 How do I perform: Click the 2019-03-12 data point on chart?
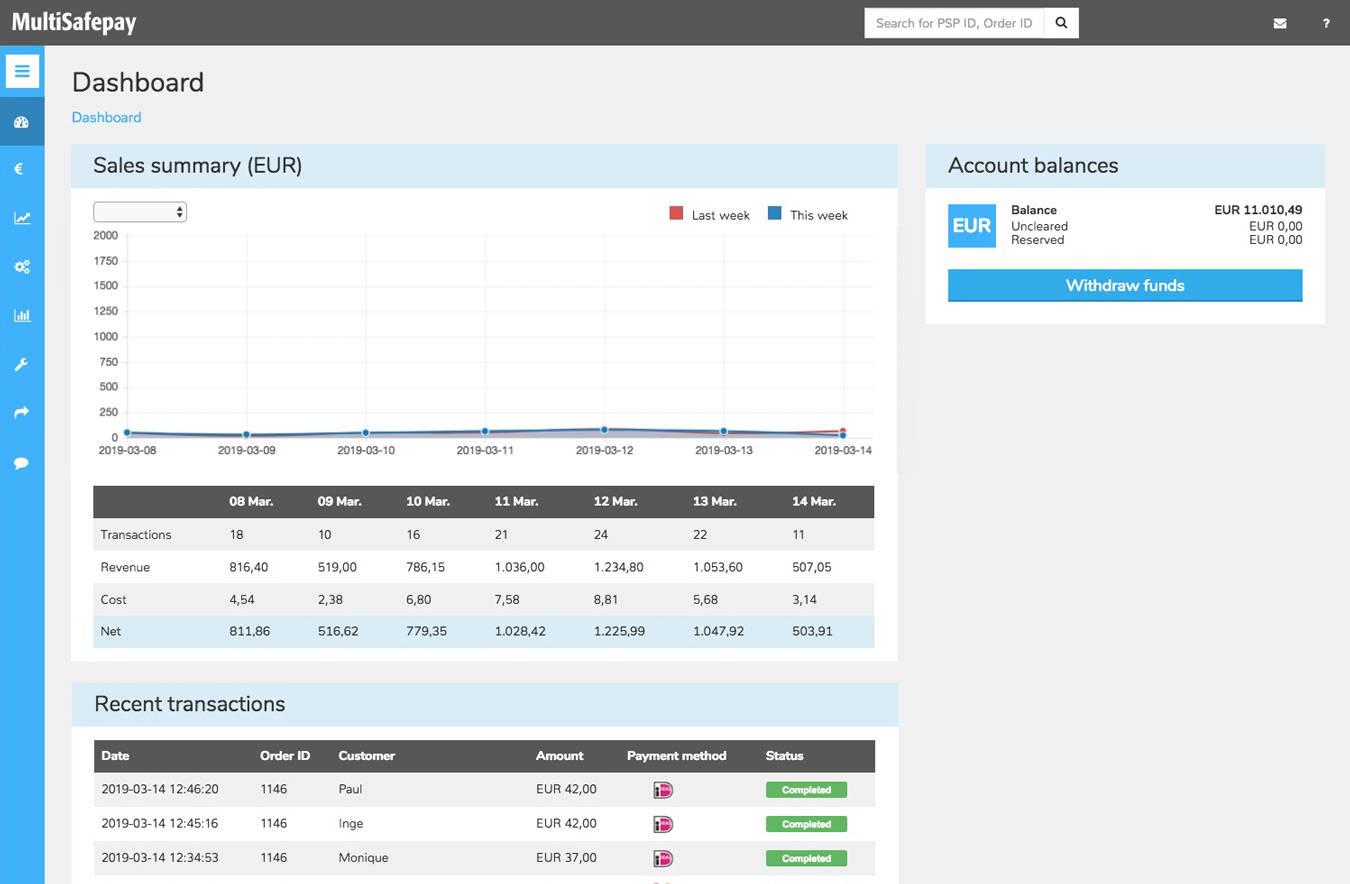tap(604, 430)
